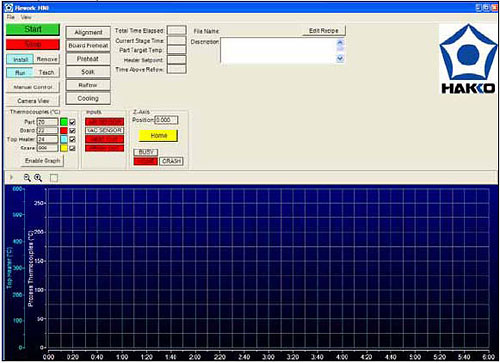Click the green Part color swatch
Image resolution: width=500 pixels, height=363 pixels.
pyautogui.click(x=64, y=122)
